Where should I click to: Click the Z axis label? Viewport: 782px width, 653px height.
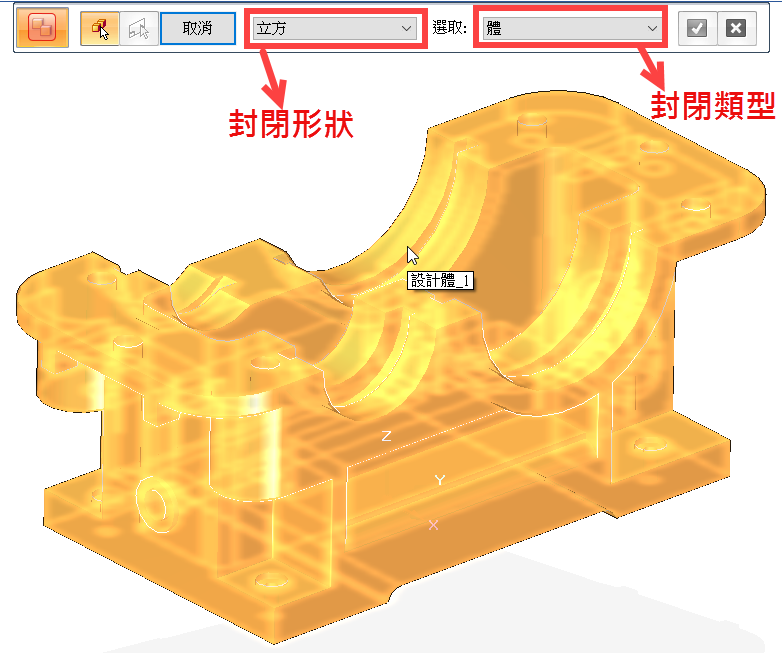click(x=386, y=436)
